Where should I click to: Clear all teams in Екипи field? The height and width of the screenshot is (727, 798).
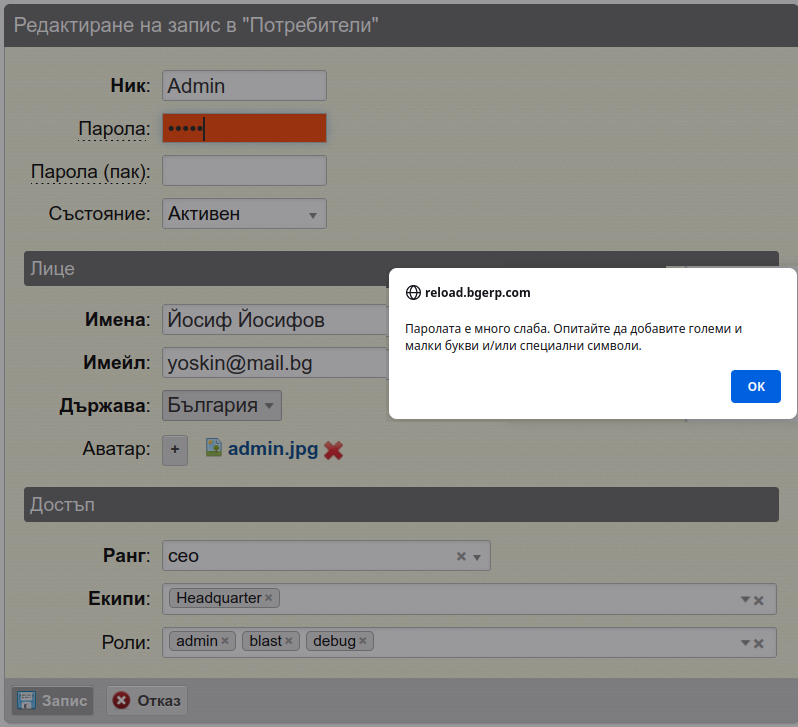click(759, 600)
